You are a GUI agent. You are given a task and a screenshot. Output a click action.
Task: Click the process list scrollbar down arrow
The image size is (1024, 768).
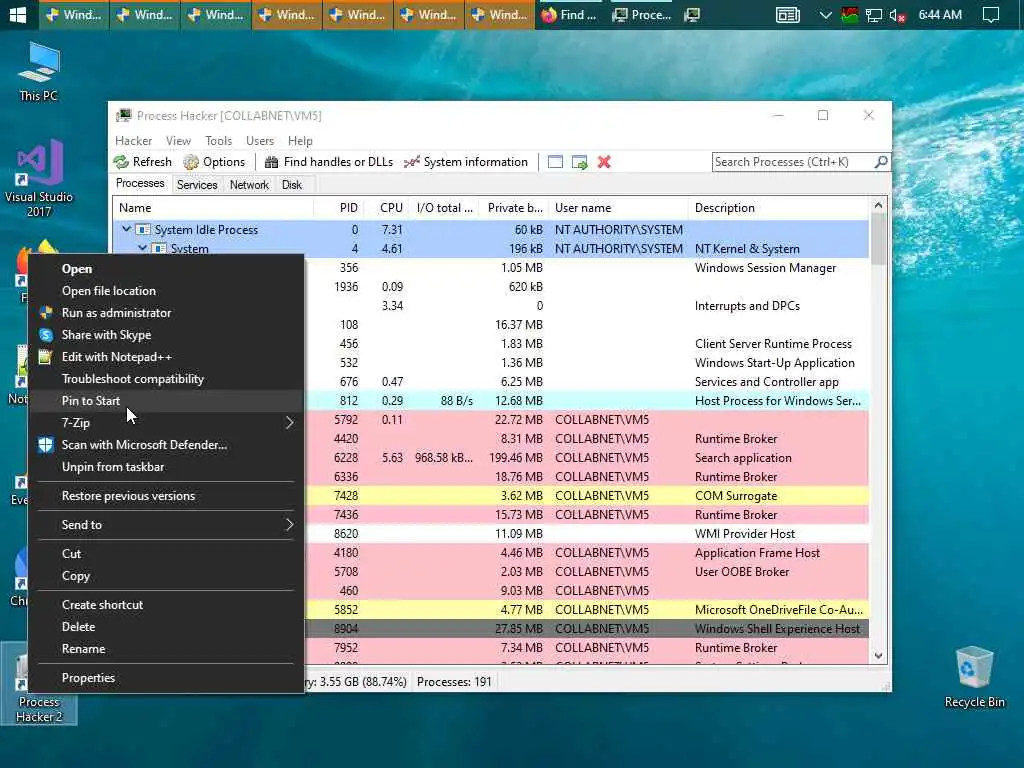pos(878,656)
